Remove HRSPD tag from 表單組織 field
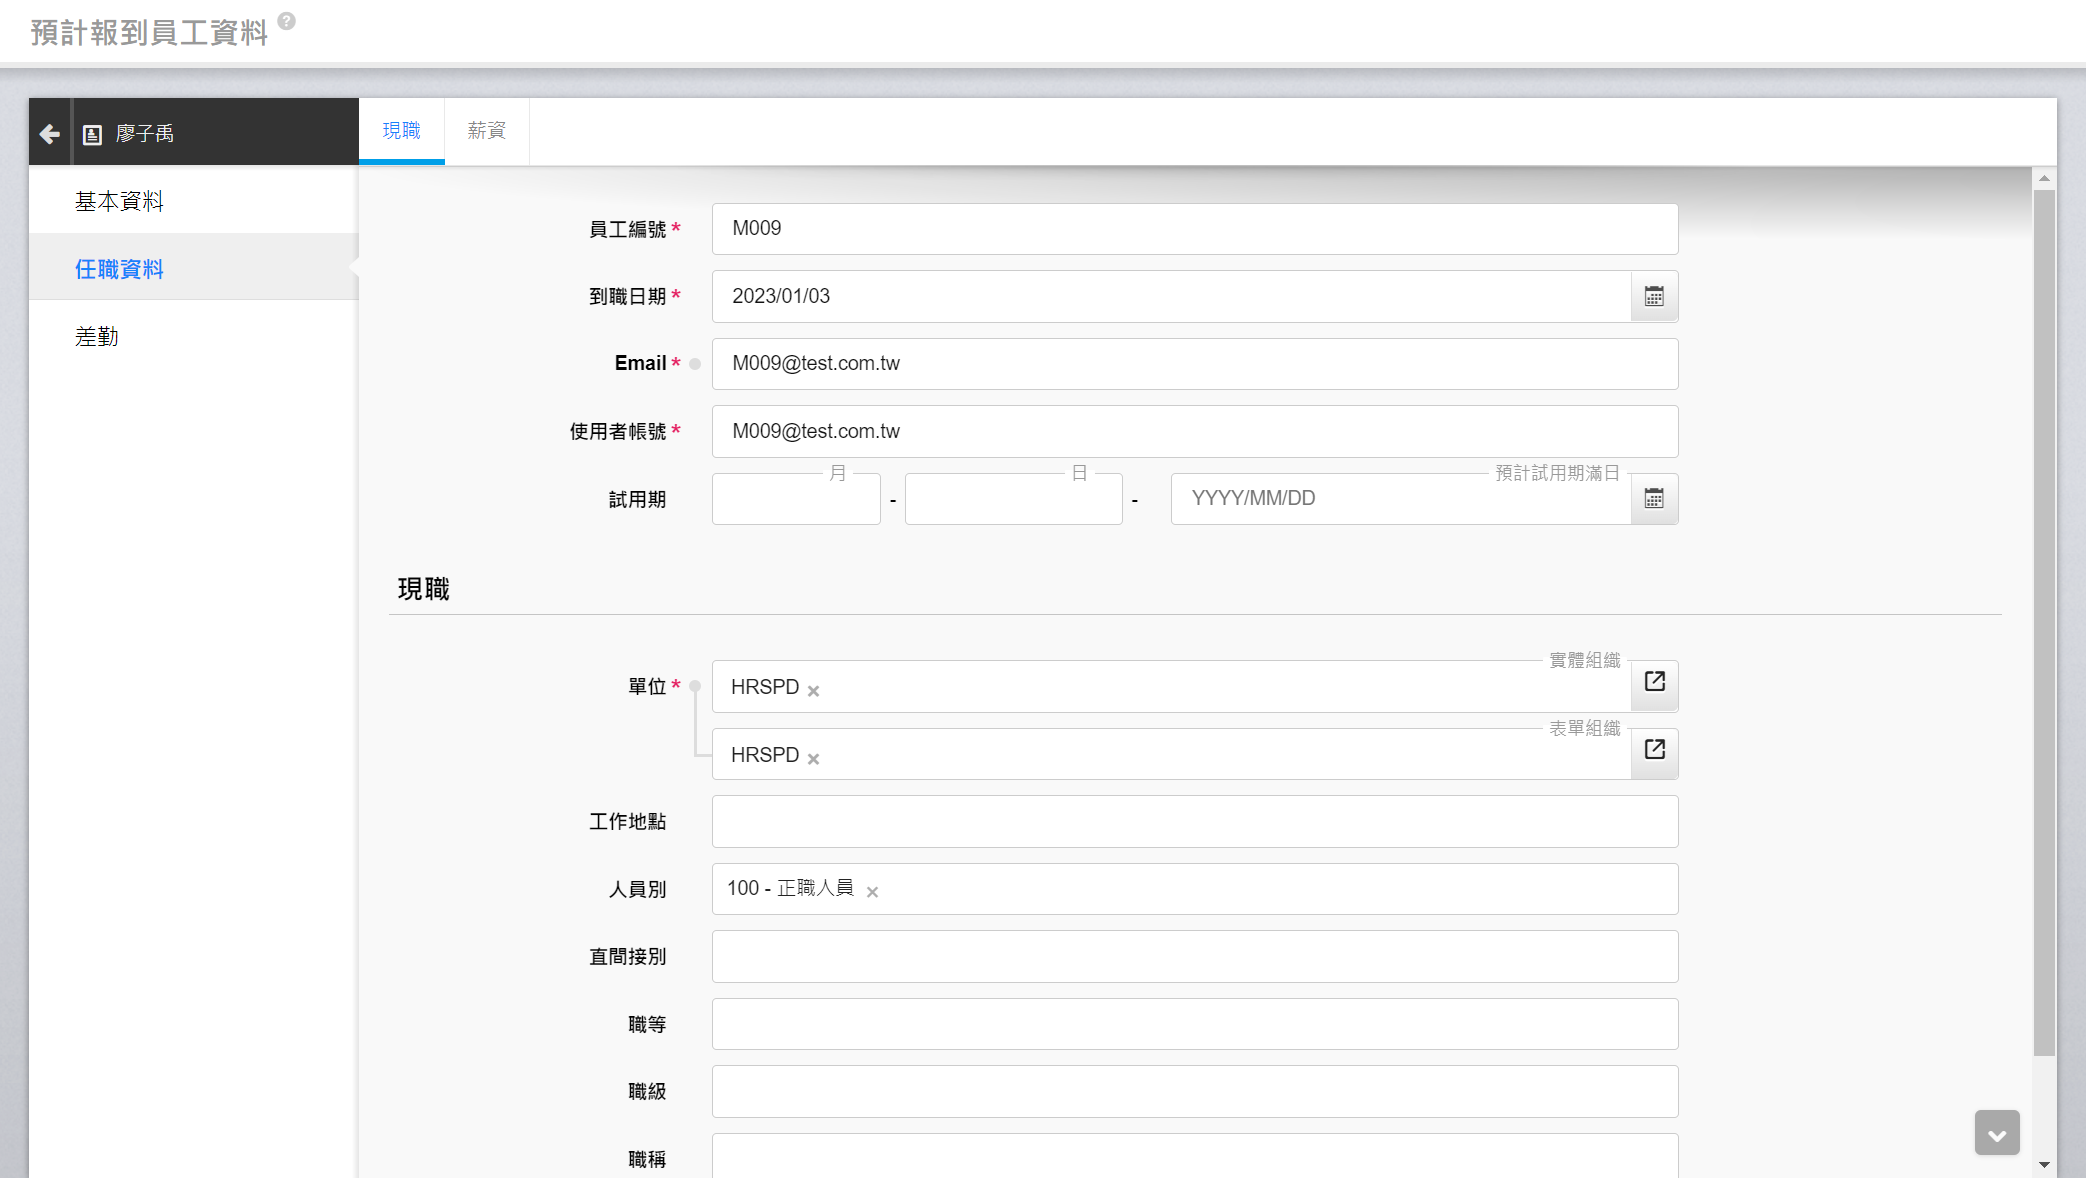 [814, 759]
